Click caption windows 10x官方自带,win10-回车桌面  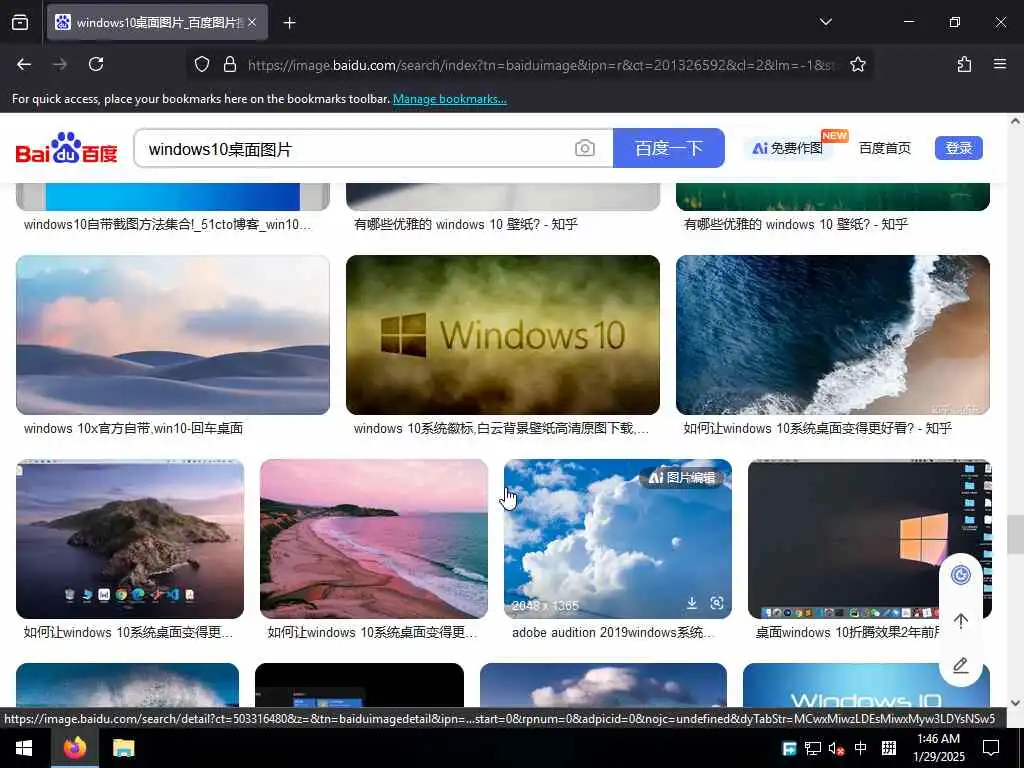133,428
